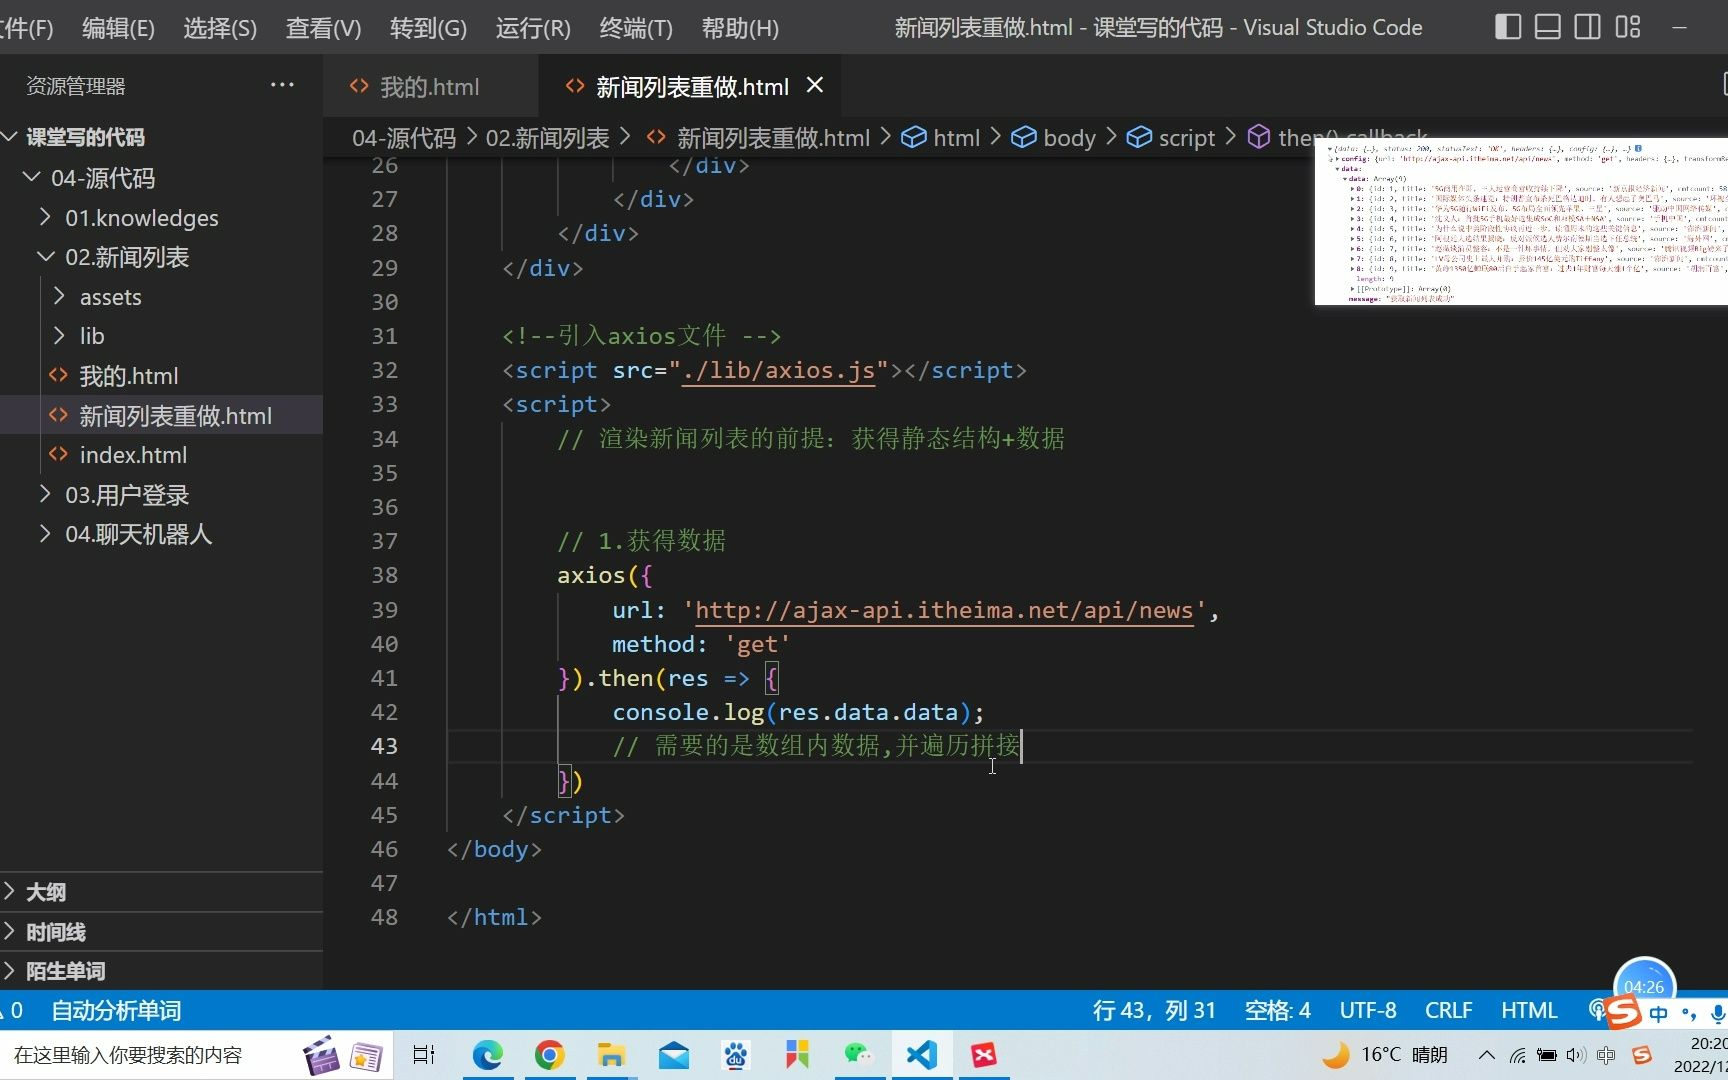Click timer bubble 04:26
The image size is (1728, 1080).
coord(1644,985)
